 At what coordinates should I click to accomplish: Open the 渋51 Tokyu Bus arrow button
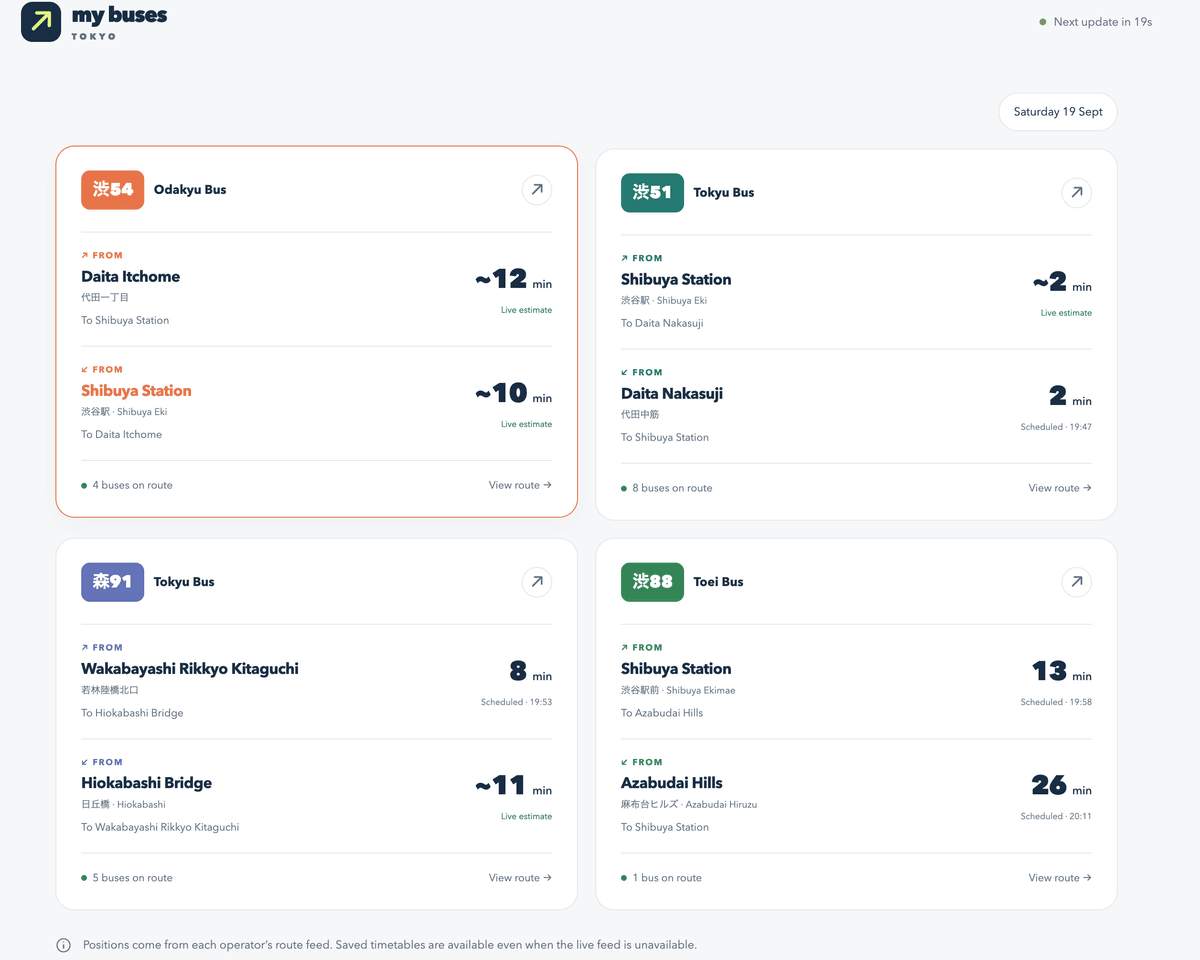coord(1077,192)
